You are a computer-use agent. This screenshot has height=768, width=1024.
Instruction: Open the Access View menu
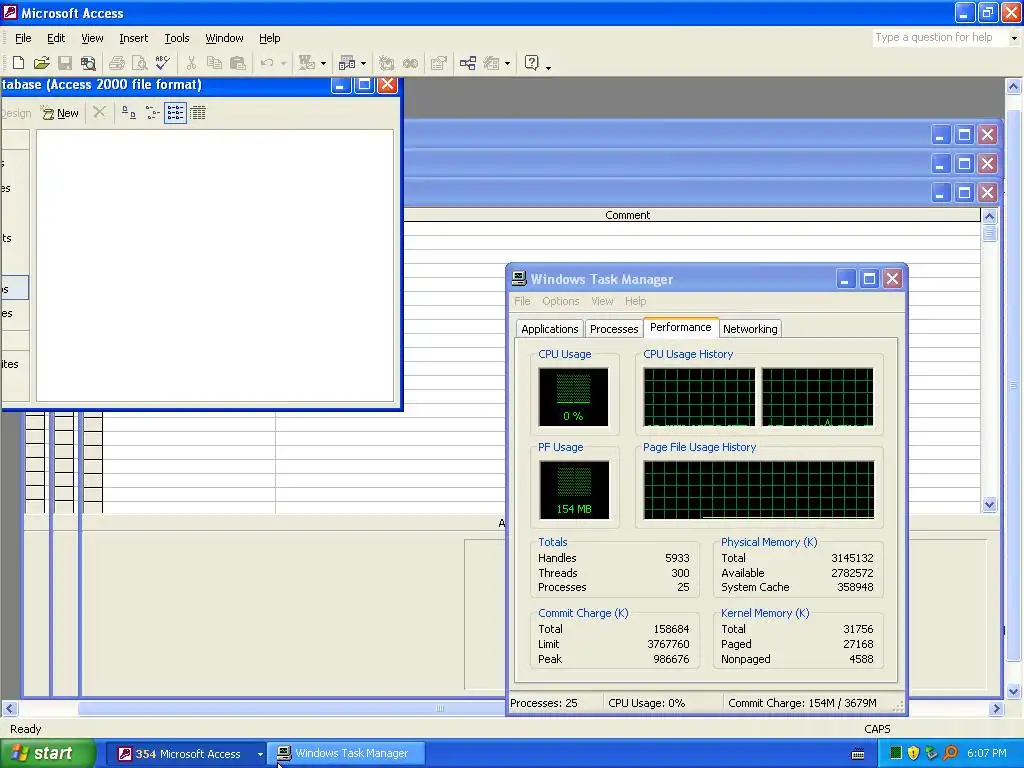[x=92, y=38]
